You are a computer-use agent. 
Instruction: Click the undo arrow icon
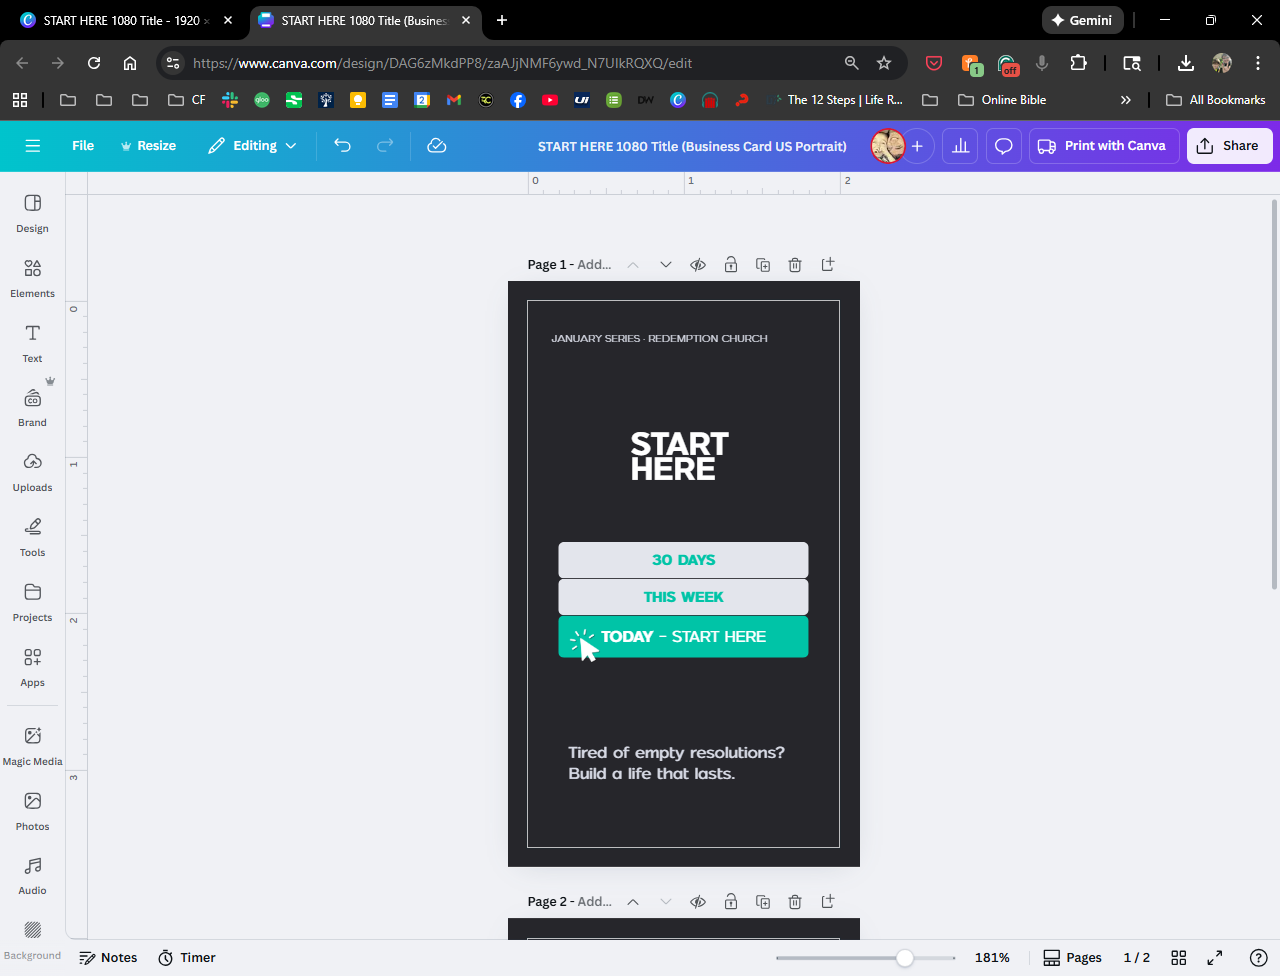[342, 146]
